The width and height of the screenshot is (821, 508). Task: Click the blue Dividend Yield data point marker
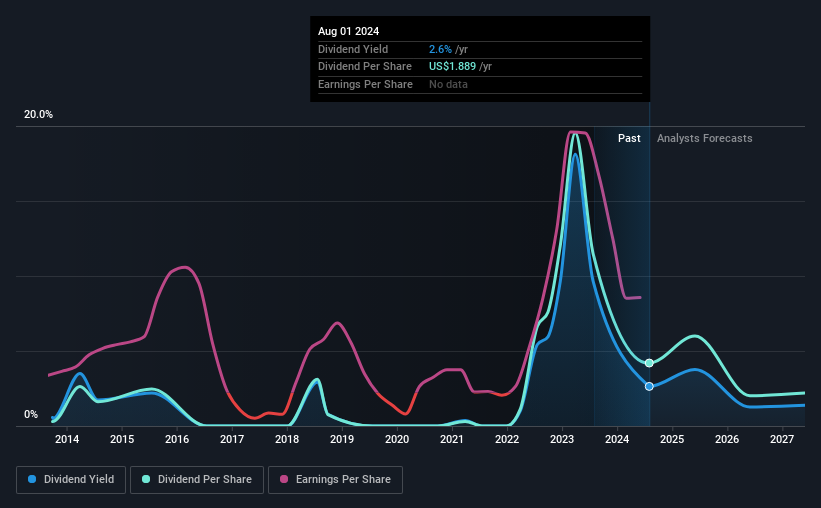click(649, 386)
